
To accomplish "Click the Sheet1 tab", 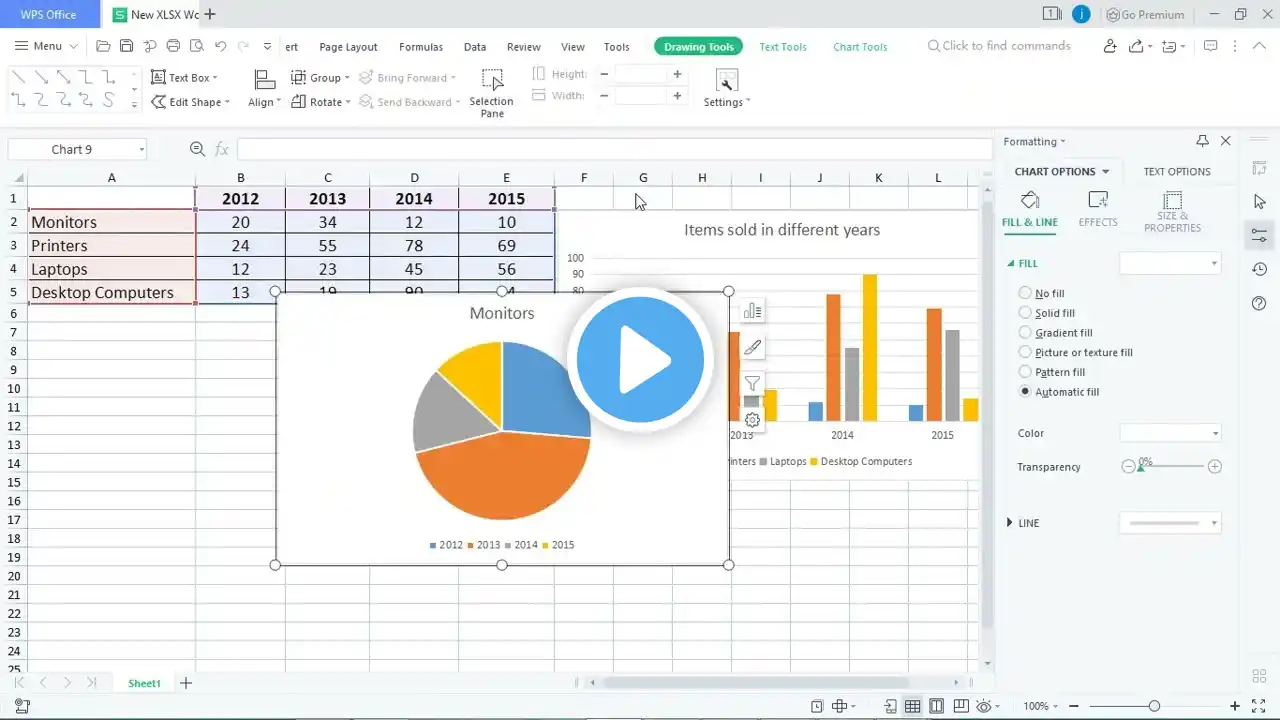I will [144, 683].
